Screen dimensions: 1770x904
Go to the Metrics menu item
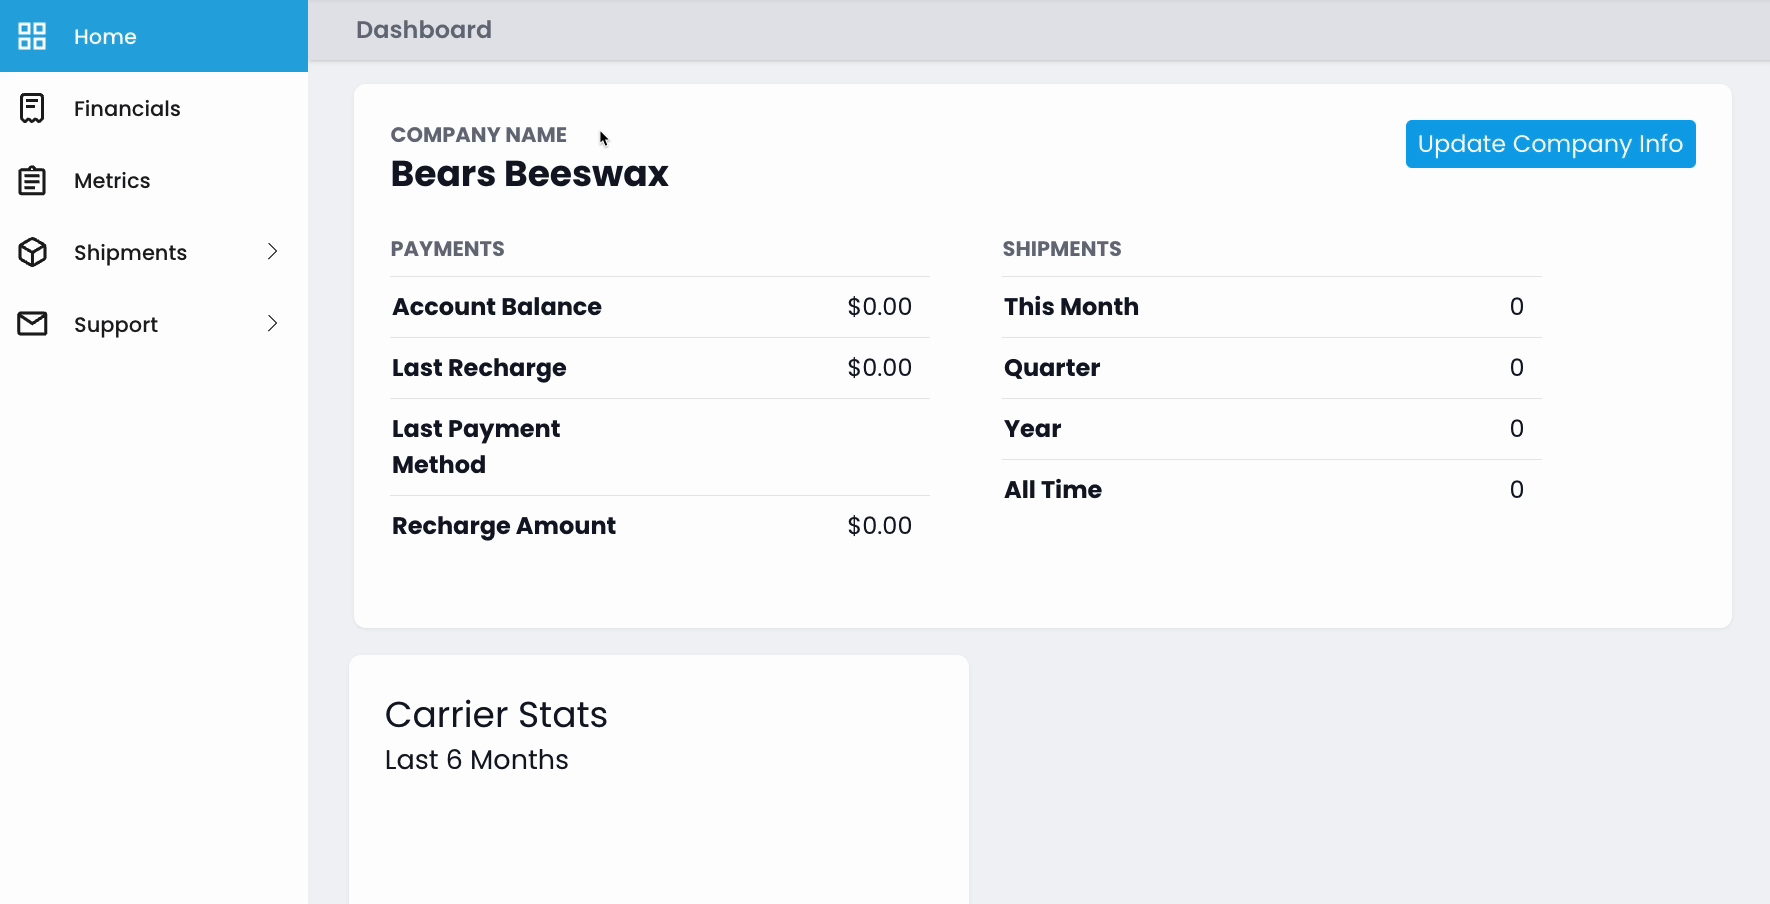[x=112, y=181]
